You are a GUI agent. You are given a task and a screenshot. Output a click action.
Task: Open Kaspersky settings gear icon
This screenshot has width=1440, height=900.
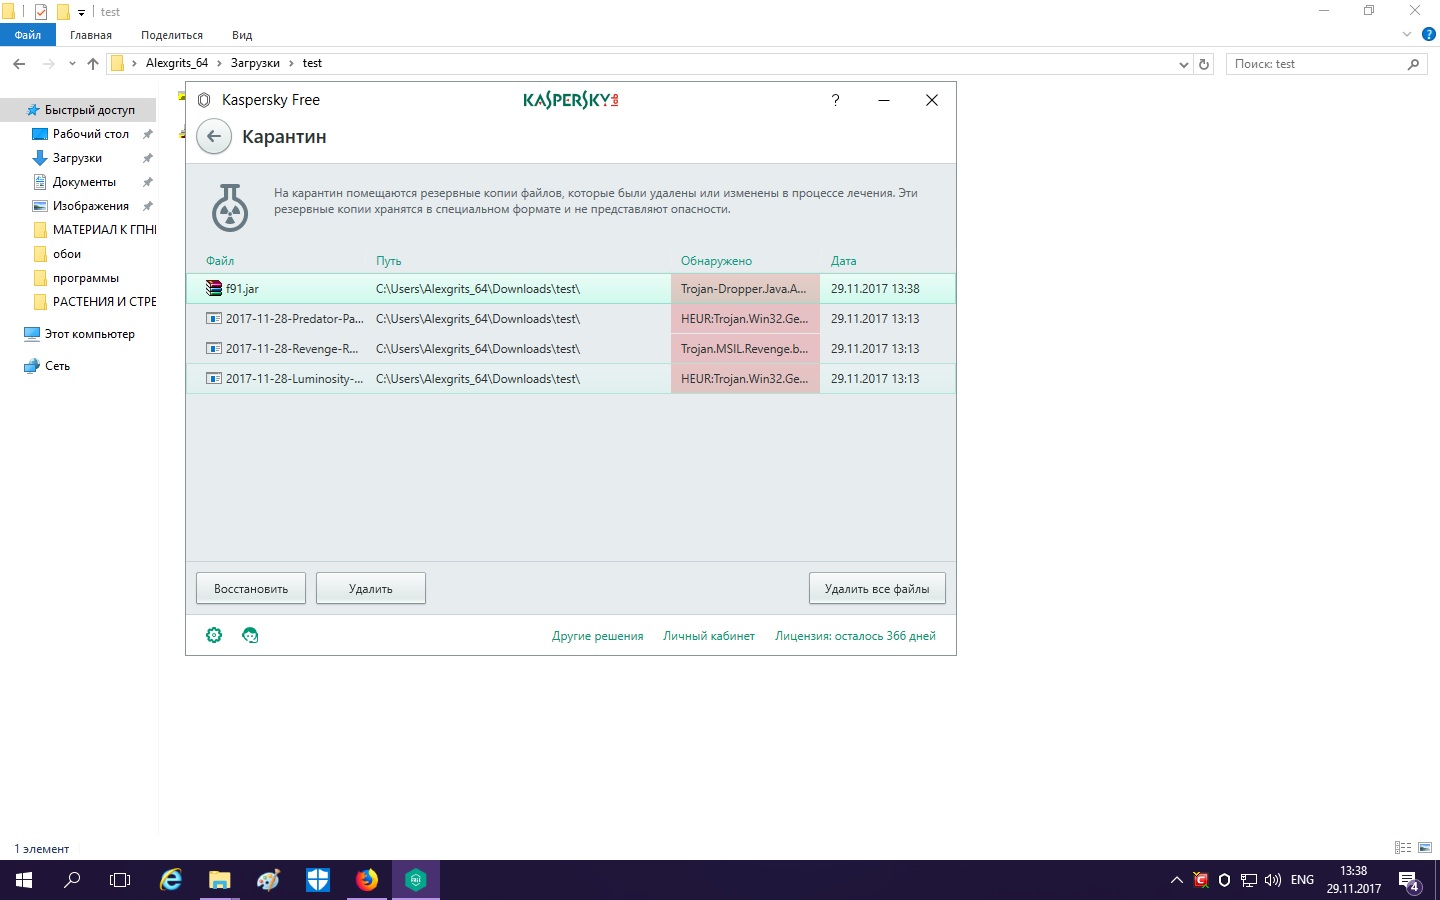pos(214,635)
